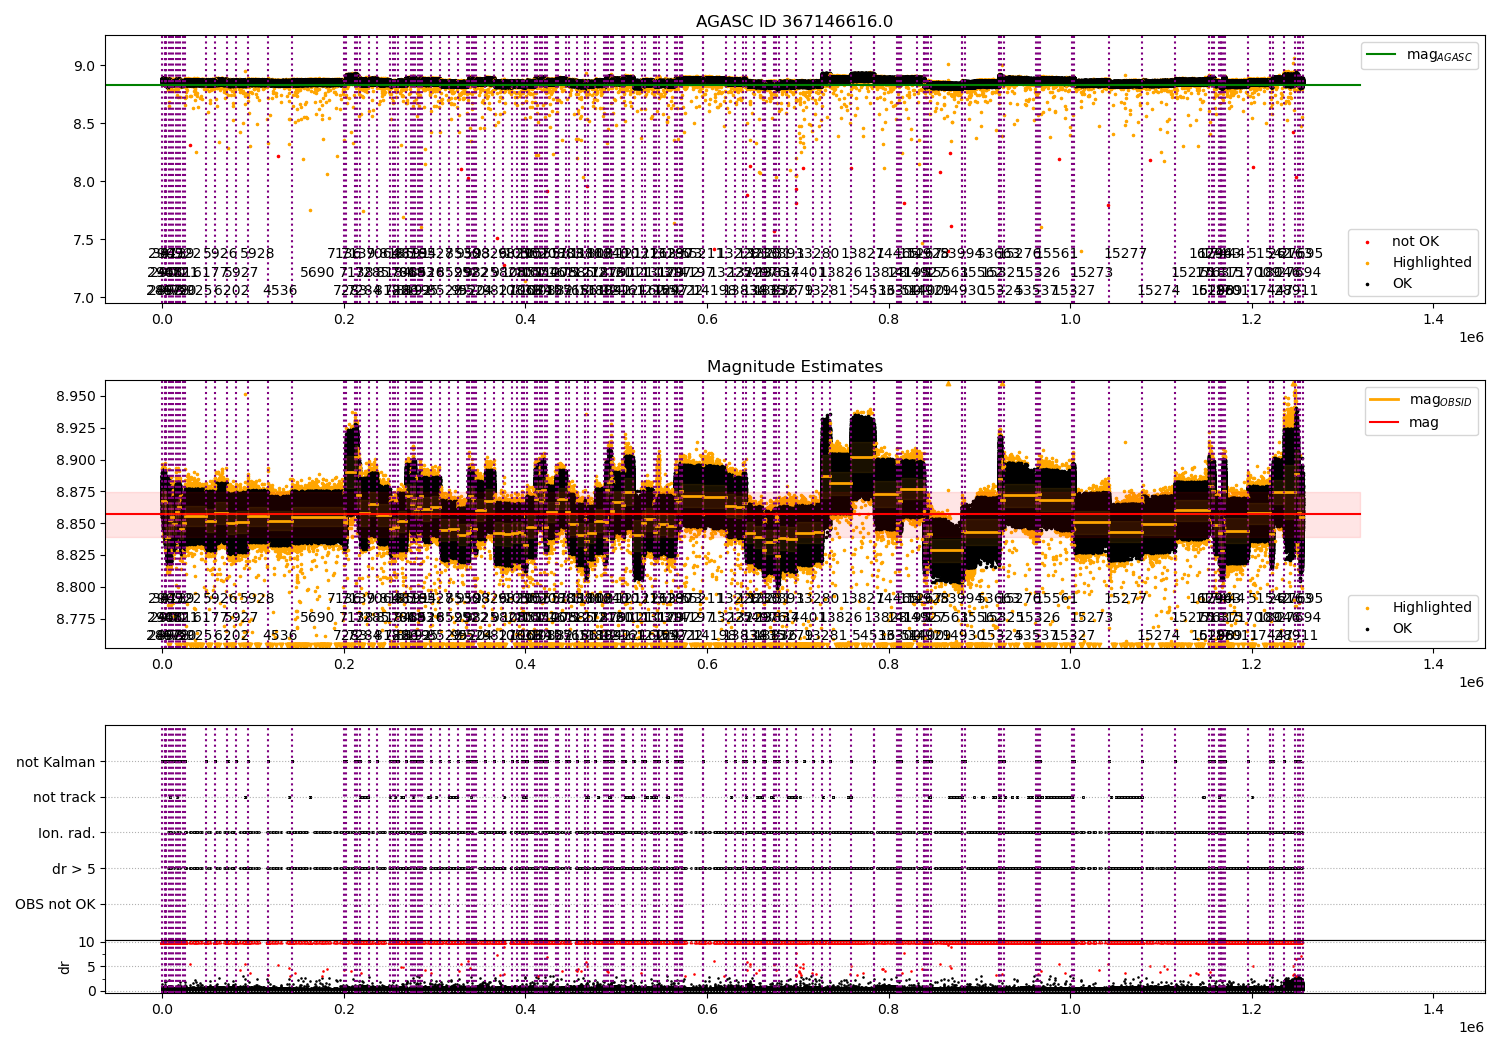Click obsid label 15277 in the top panel
1500x1050 pixels.
pos(1126,254)
